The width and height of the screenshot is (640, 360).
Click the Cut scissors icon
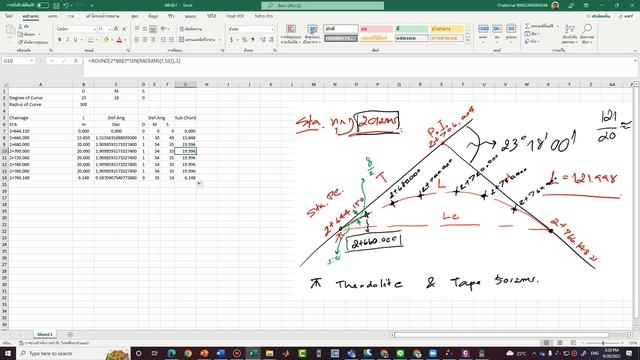coord(21,26)
